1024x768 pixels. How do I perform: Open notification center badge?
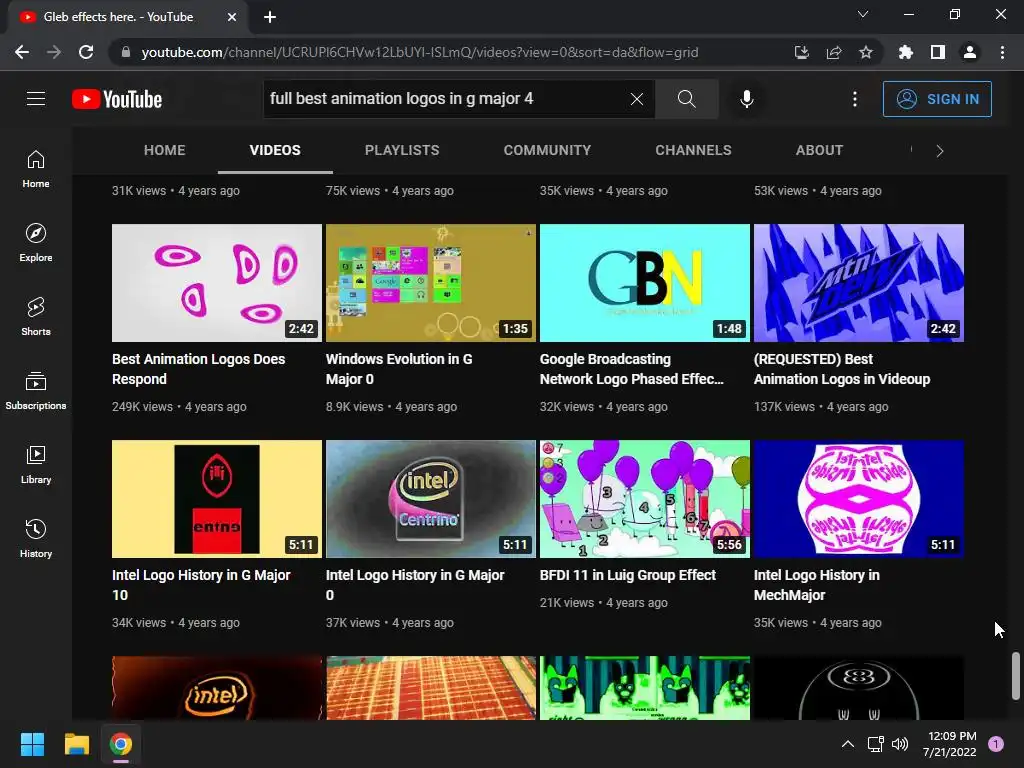(996, 744)
